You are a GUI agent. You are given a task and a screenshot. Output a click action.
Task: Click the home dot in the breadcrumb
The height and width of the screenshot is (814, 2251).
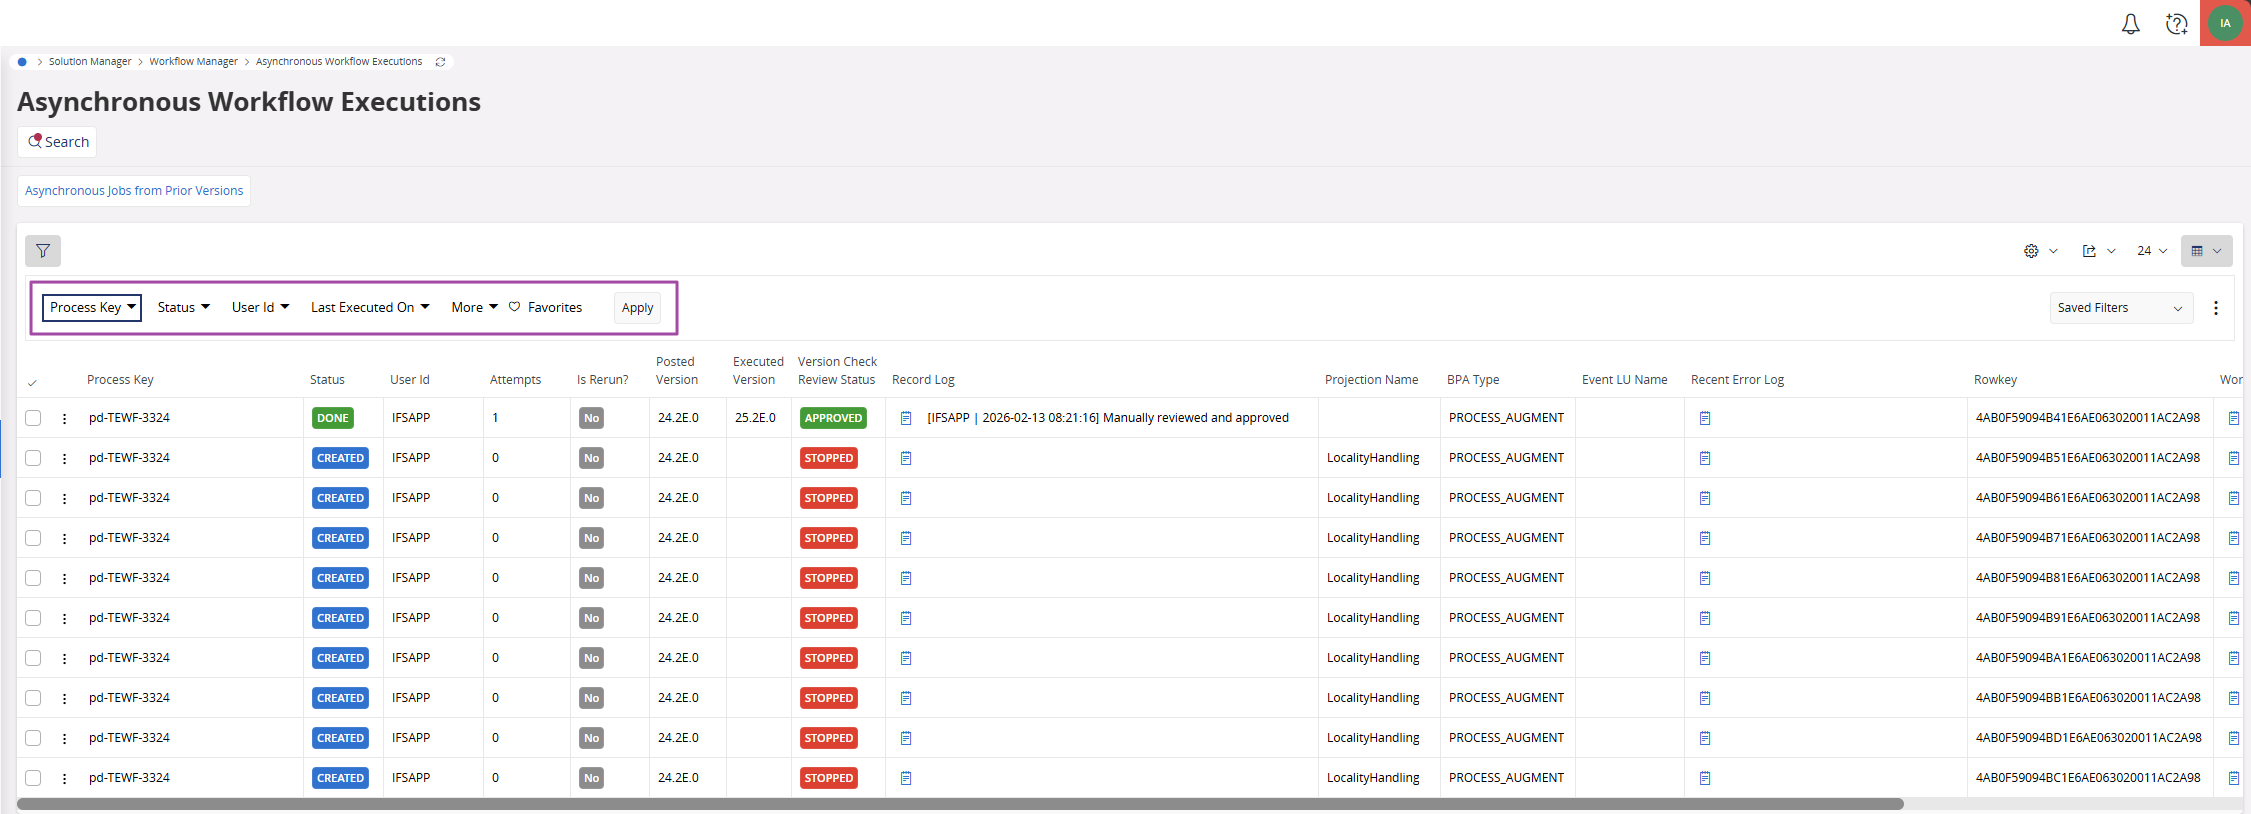tap(22, 62)
